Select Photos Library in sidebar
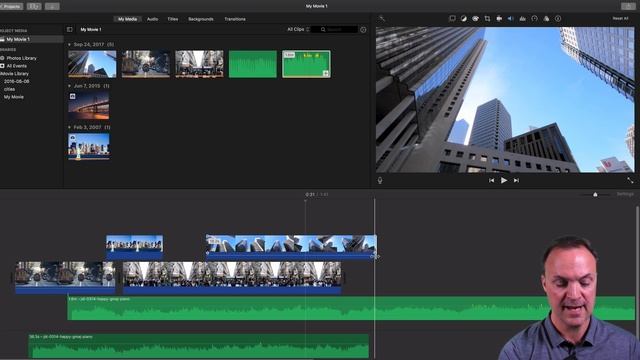 point(21,58)
